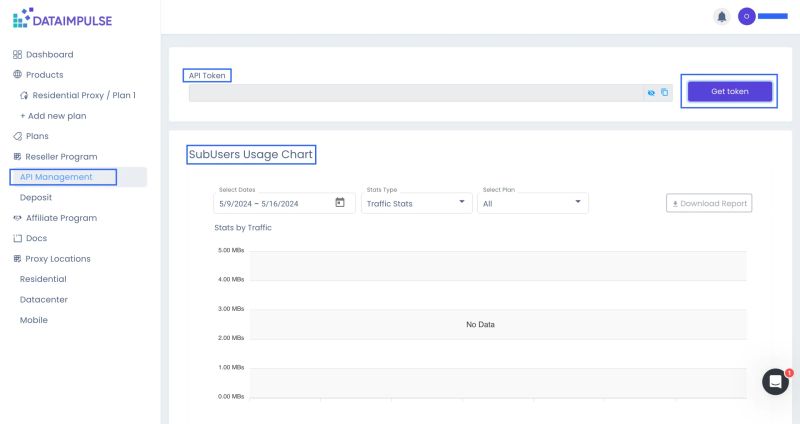Click the Docs book icon
Screen dimensions: 800x424
17,238
